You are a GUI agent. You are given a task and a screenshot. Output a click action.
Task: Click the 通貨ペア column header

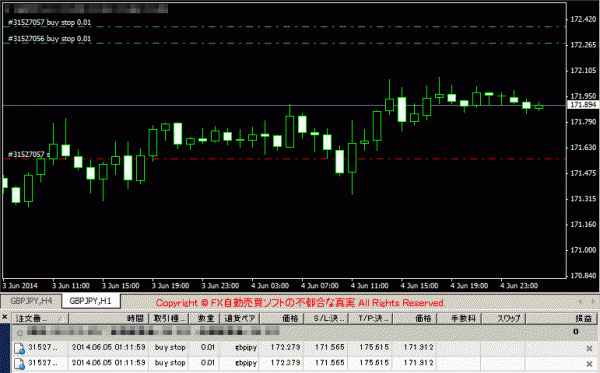(240, 318)
